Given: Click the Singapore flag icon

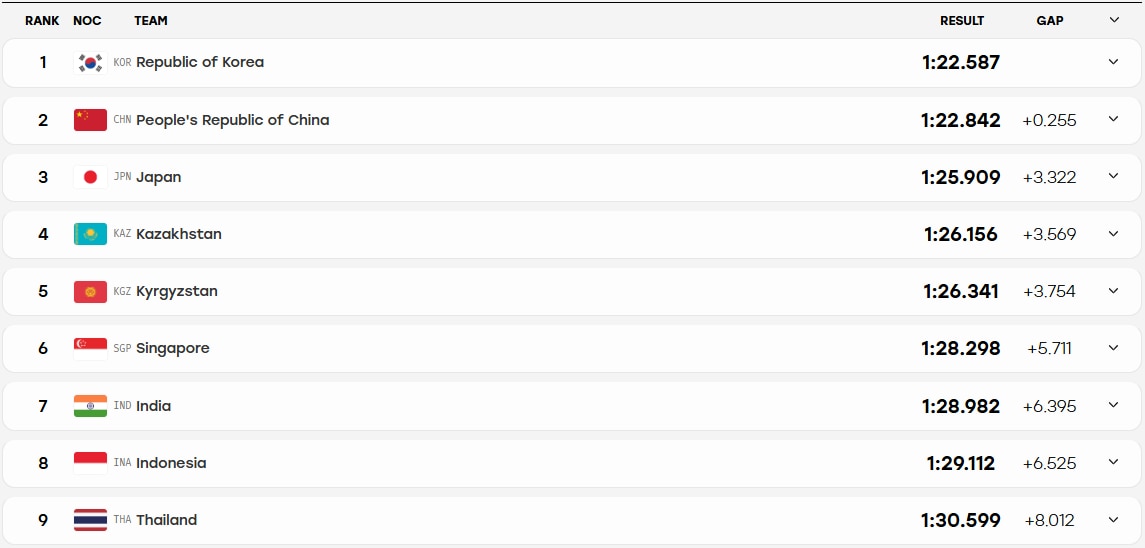Looking at the screenshot, I should [x=91, y=349].
